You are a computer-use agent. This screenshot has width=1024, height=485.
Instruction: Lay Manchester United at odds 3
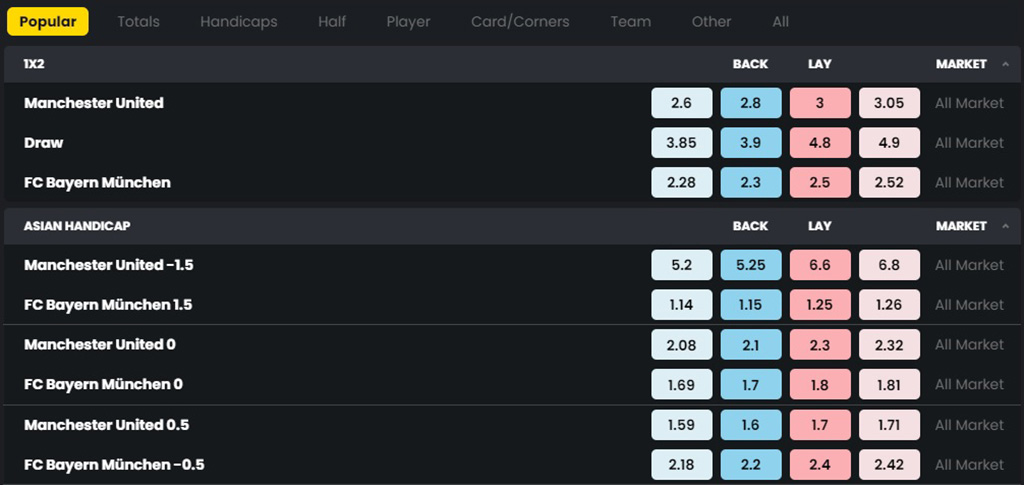point(820,103)
